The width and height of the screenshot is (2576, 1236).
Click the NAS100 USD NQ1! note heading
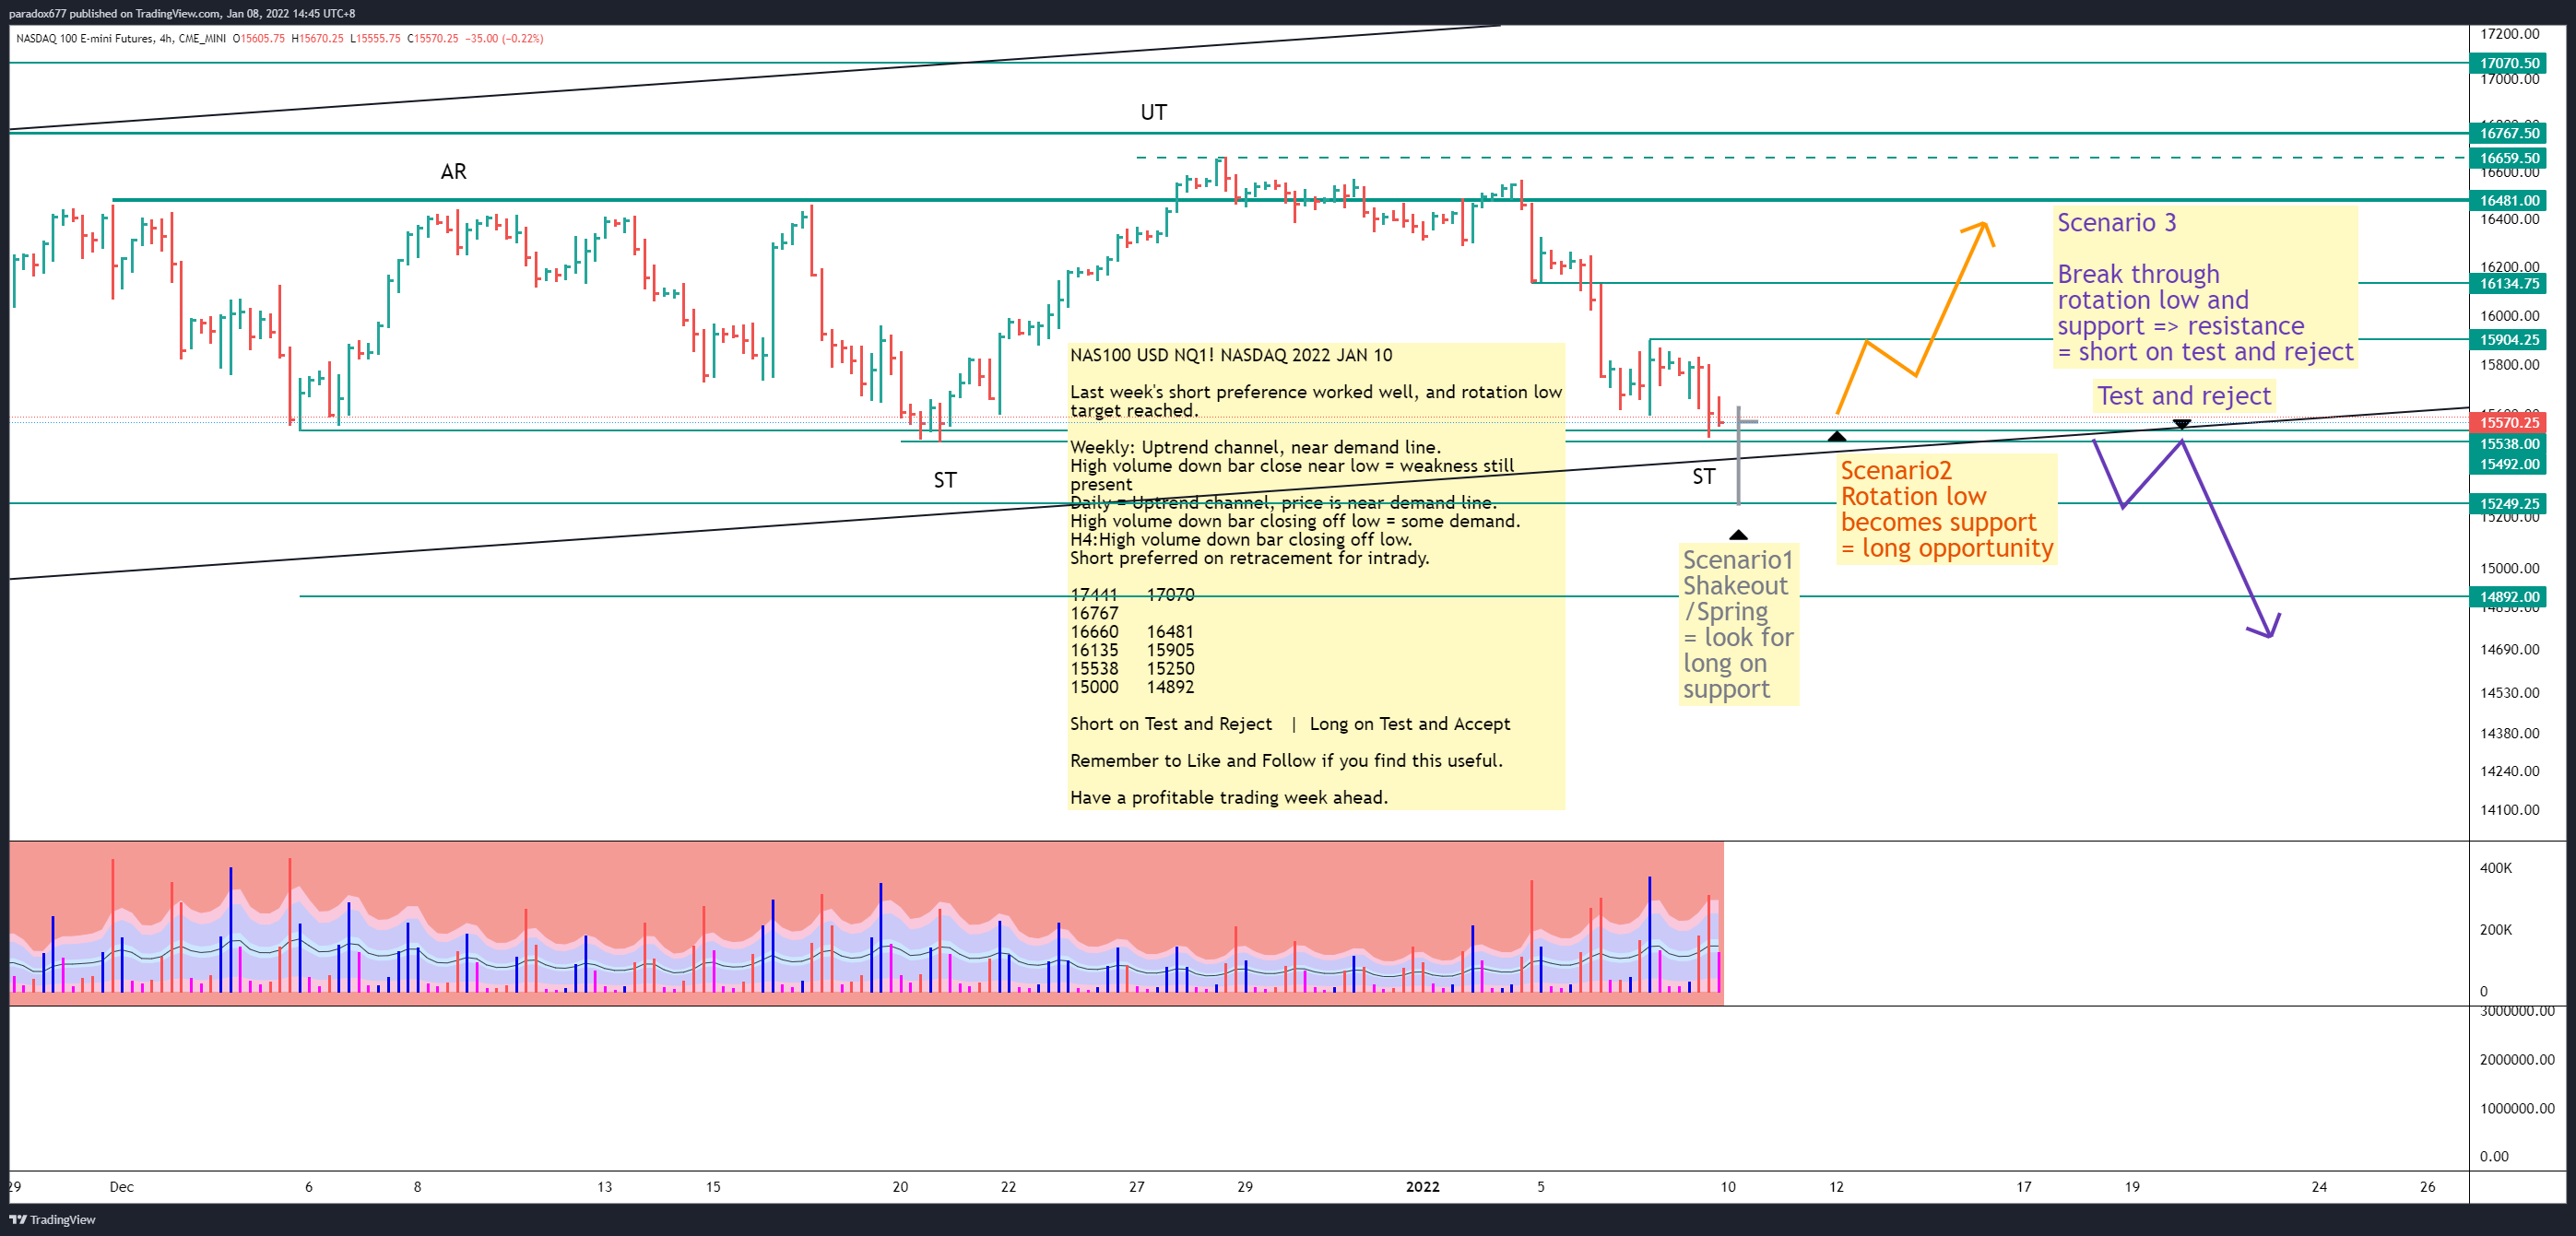coord(1230,355)
